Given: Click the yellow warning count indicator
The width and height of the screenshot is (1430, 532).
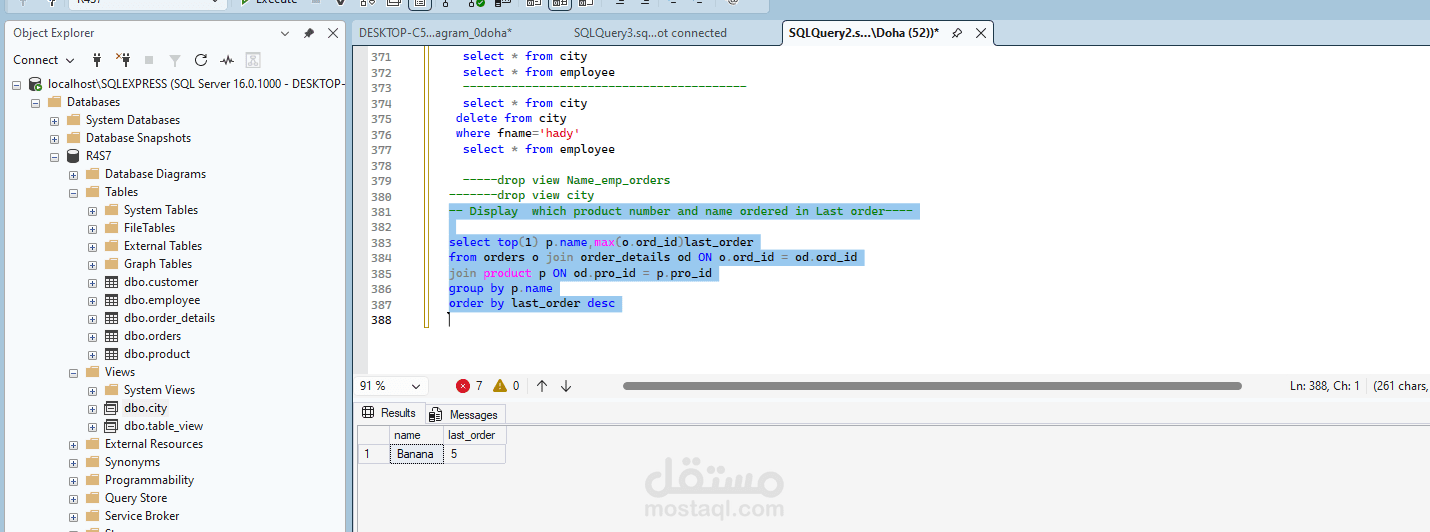Looking at the screenshot, I should point(506,386).
